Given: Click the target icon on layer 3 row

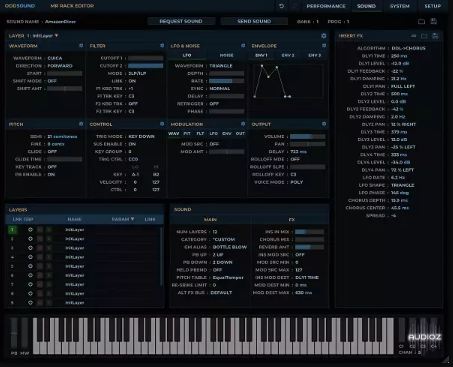Looking at the screenshot, I should (x=30, y=248).
